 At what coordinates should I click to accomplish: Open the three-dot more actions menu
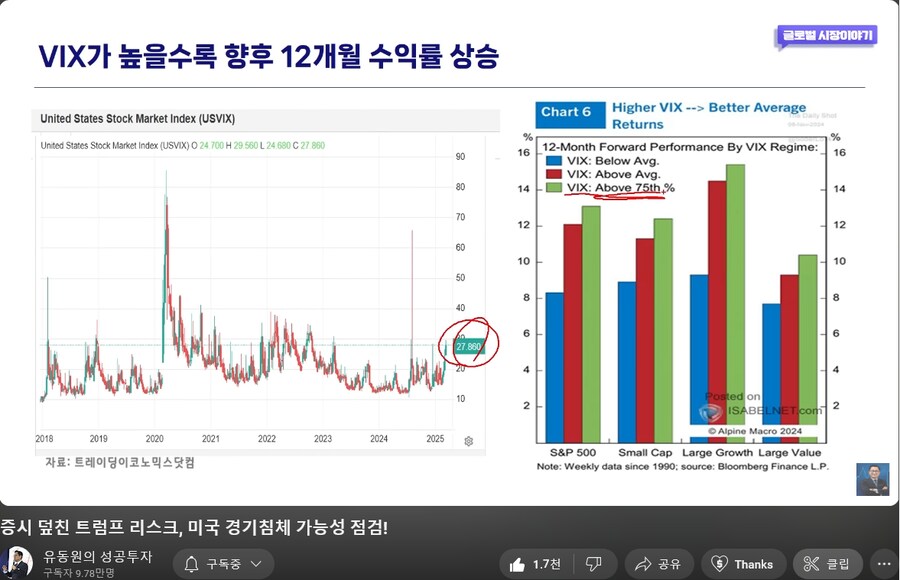(x=885, y=564)
